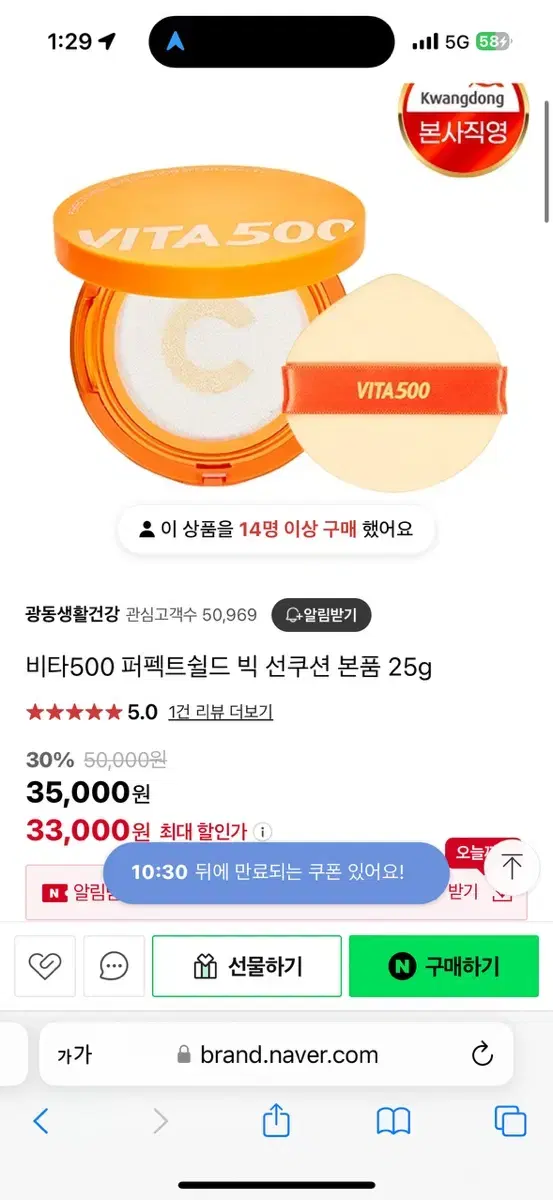Tap the scroll-to-top arrow button

click(512, 866)
